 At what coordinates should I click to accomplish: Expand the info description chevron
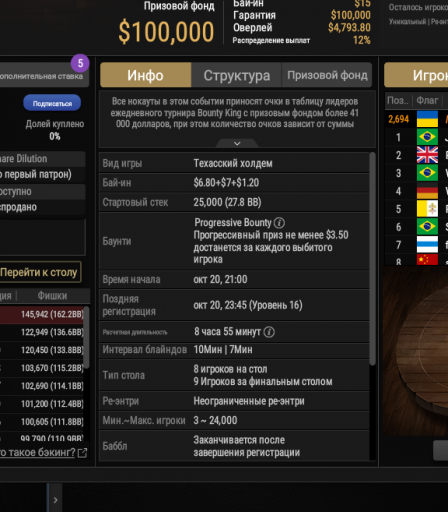(x=237, y=143)
